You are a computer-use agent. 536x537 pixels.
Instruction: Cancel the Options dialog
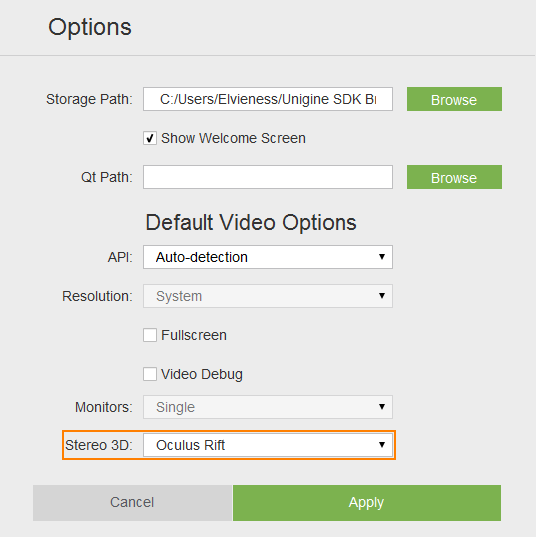pos(133,503)
